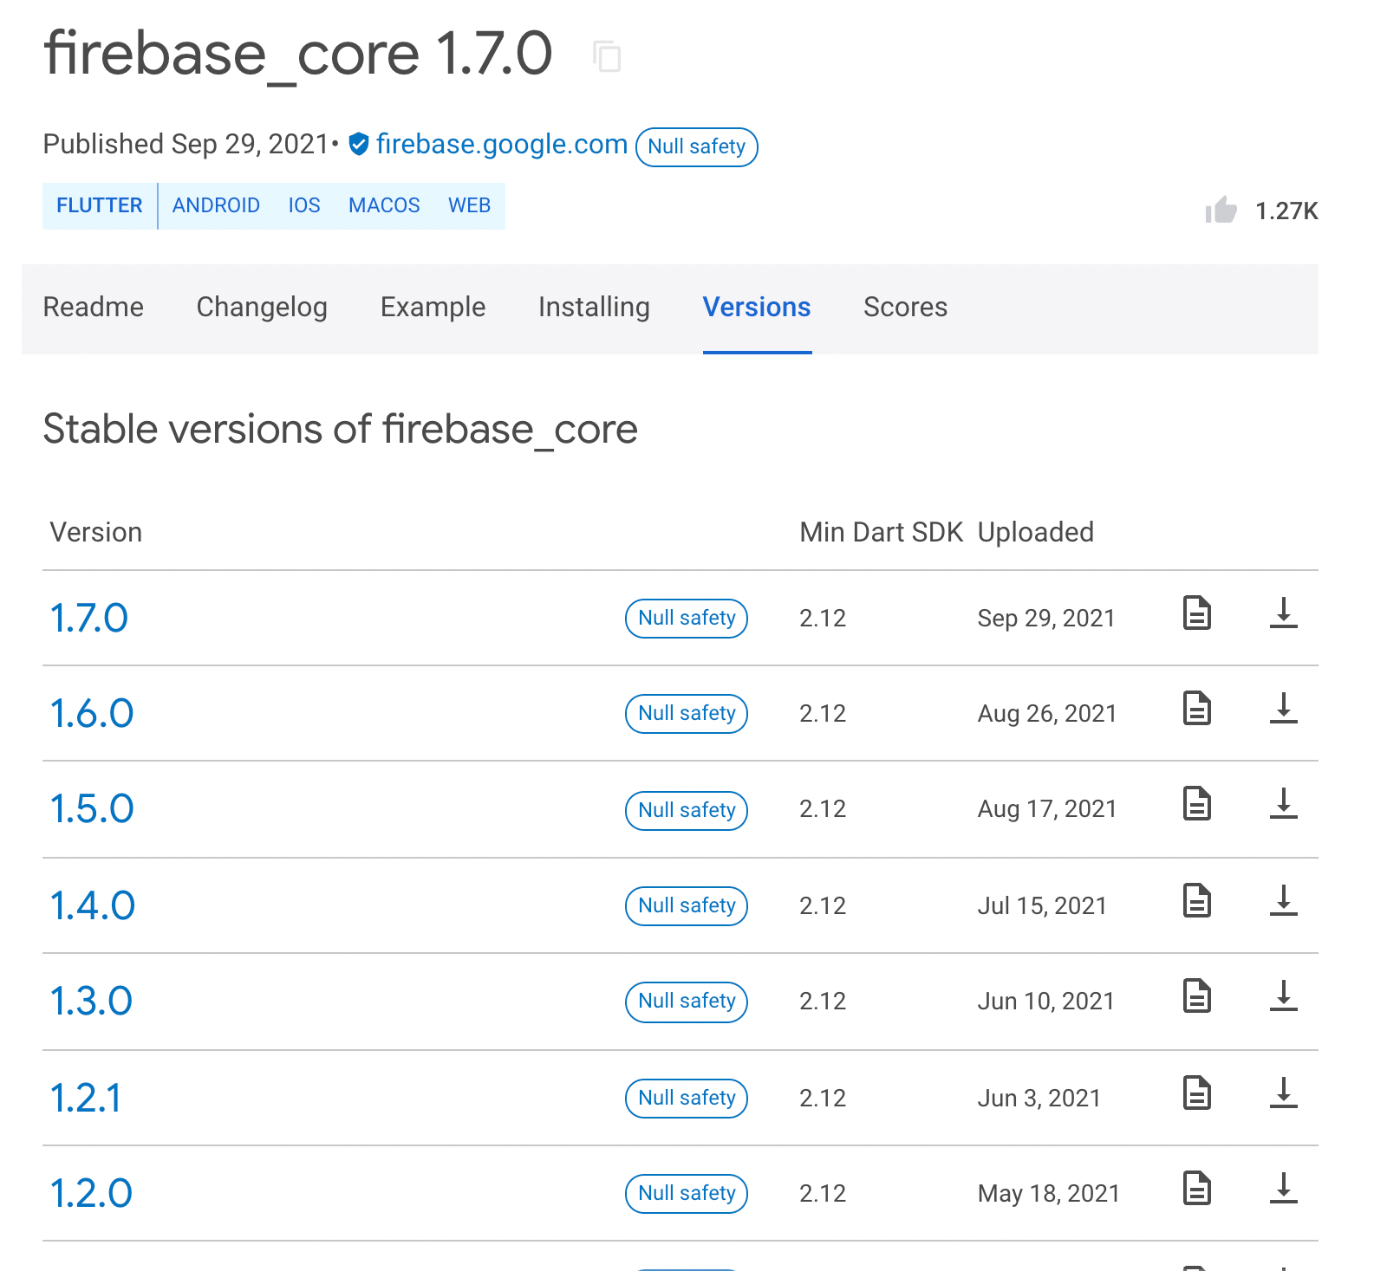1400x1271 pixels.
Task: Click the verified publisher shield icon
Action: (x=359, y=145)
